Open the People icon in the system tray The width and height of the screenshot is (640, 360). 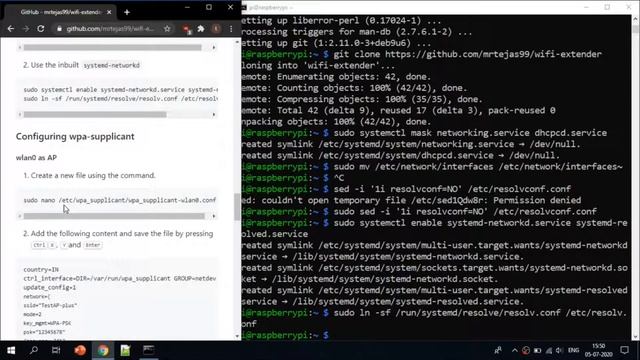[x=498, y=350]
